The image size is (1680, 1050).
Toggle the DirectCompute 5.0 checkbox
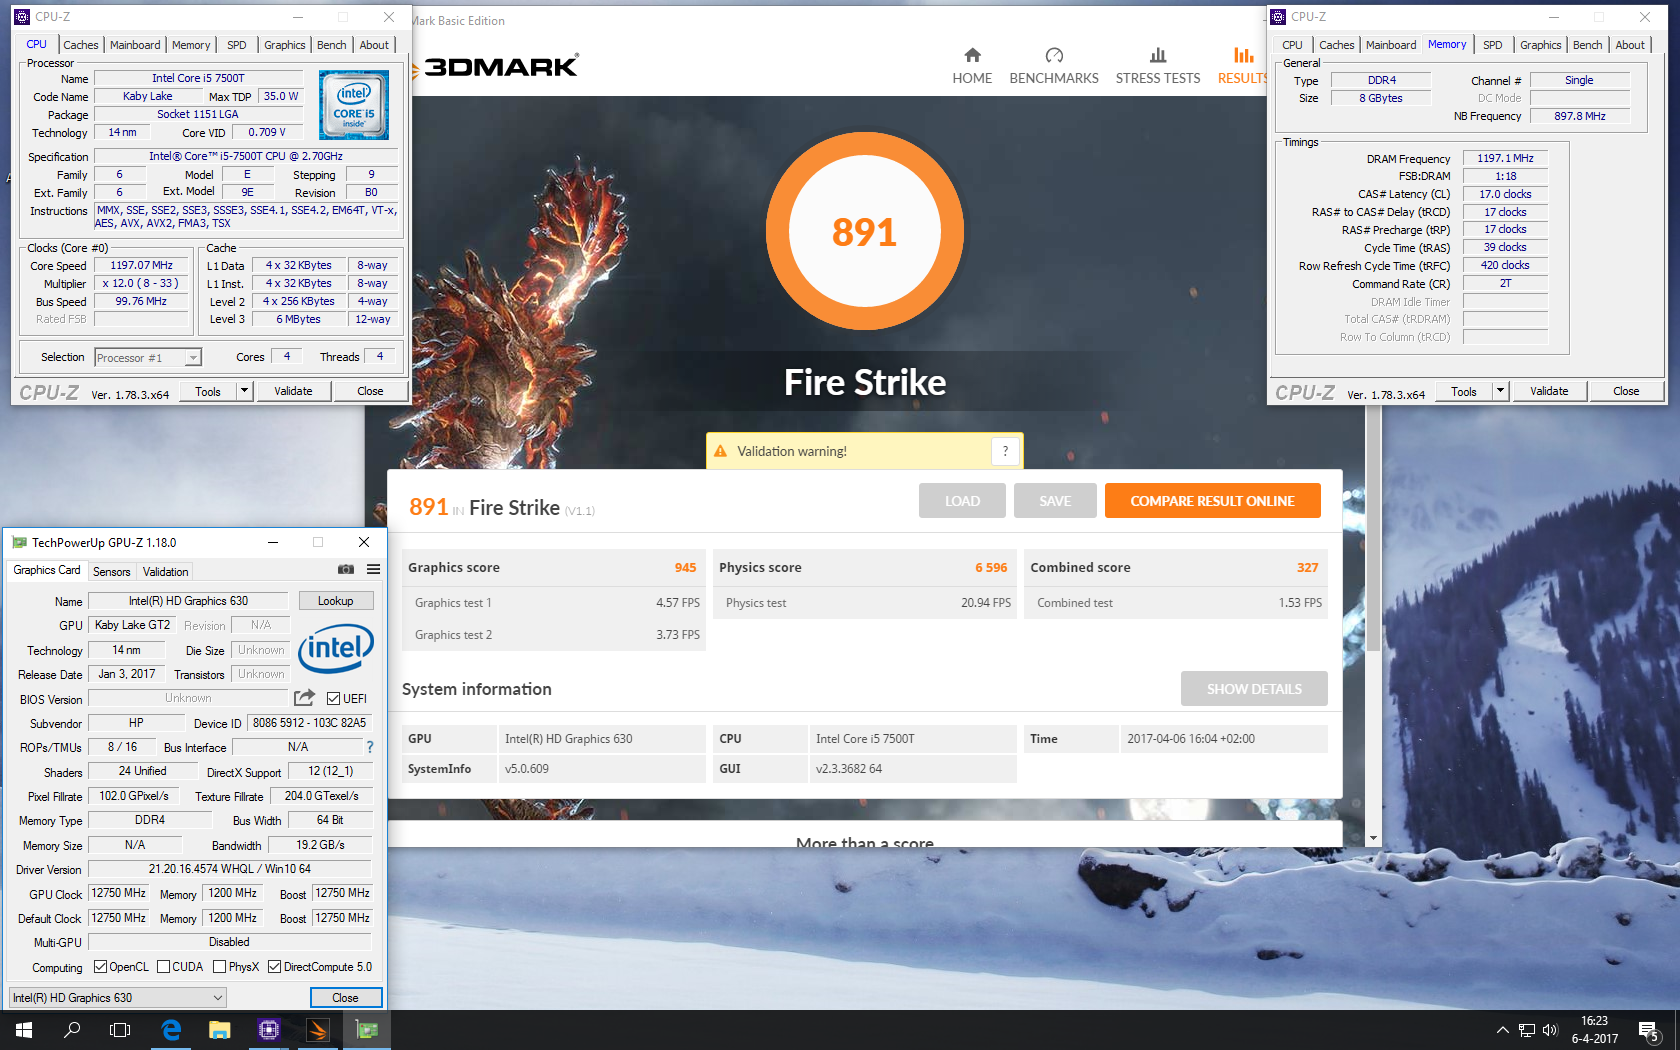274,967
